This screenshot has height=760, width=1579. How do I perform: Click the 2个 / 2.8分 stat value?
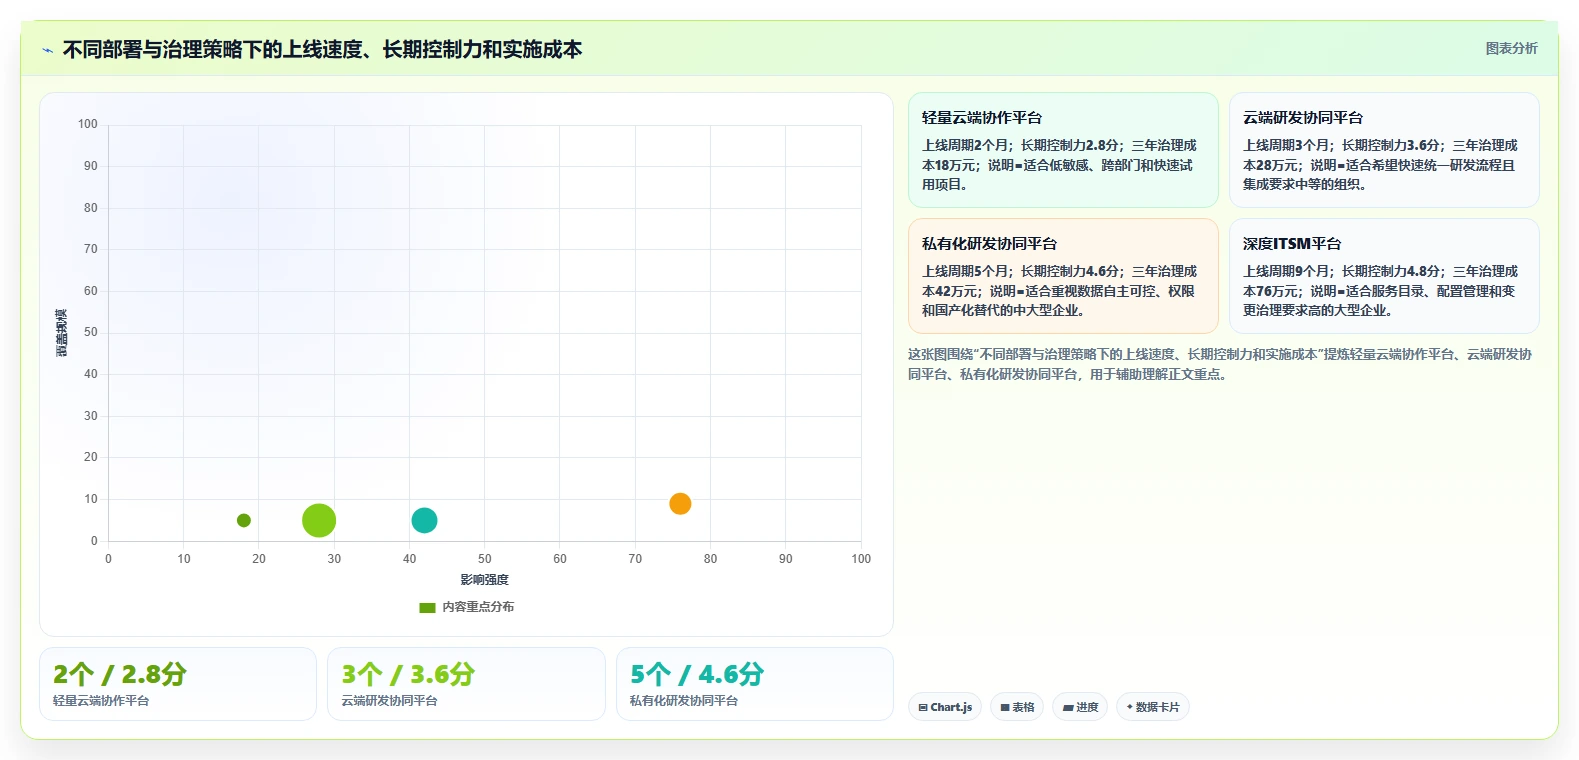click(x=120, y=674)
